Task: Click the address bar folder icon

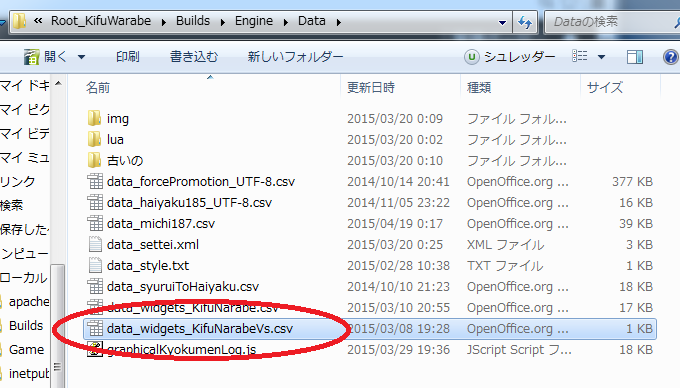Action: tap(19, 21)
